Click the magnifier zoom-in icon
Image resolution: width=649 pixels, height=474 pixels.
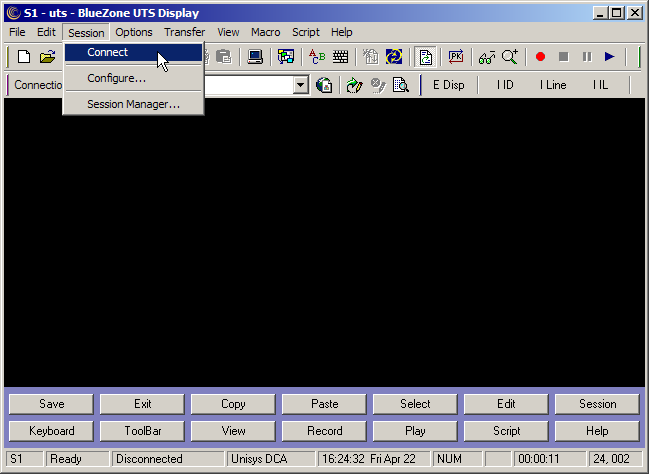pos(510,57)
